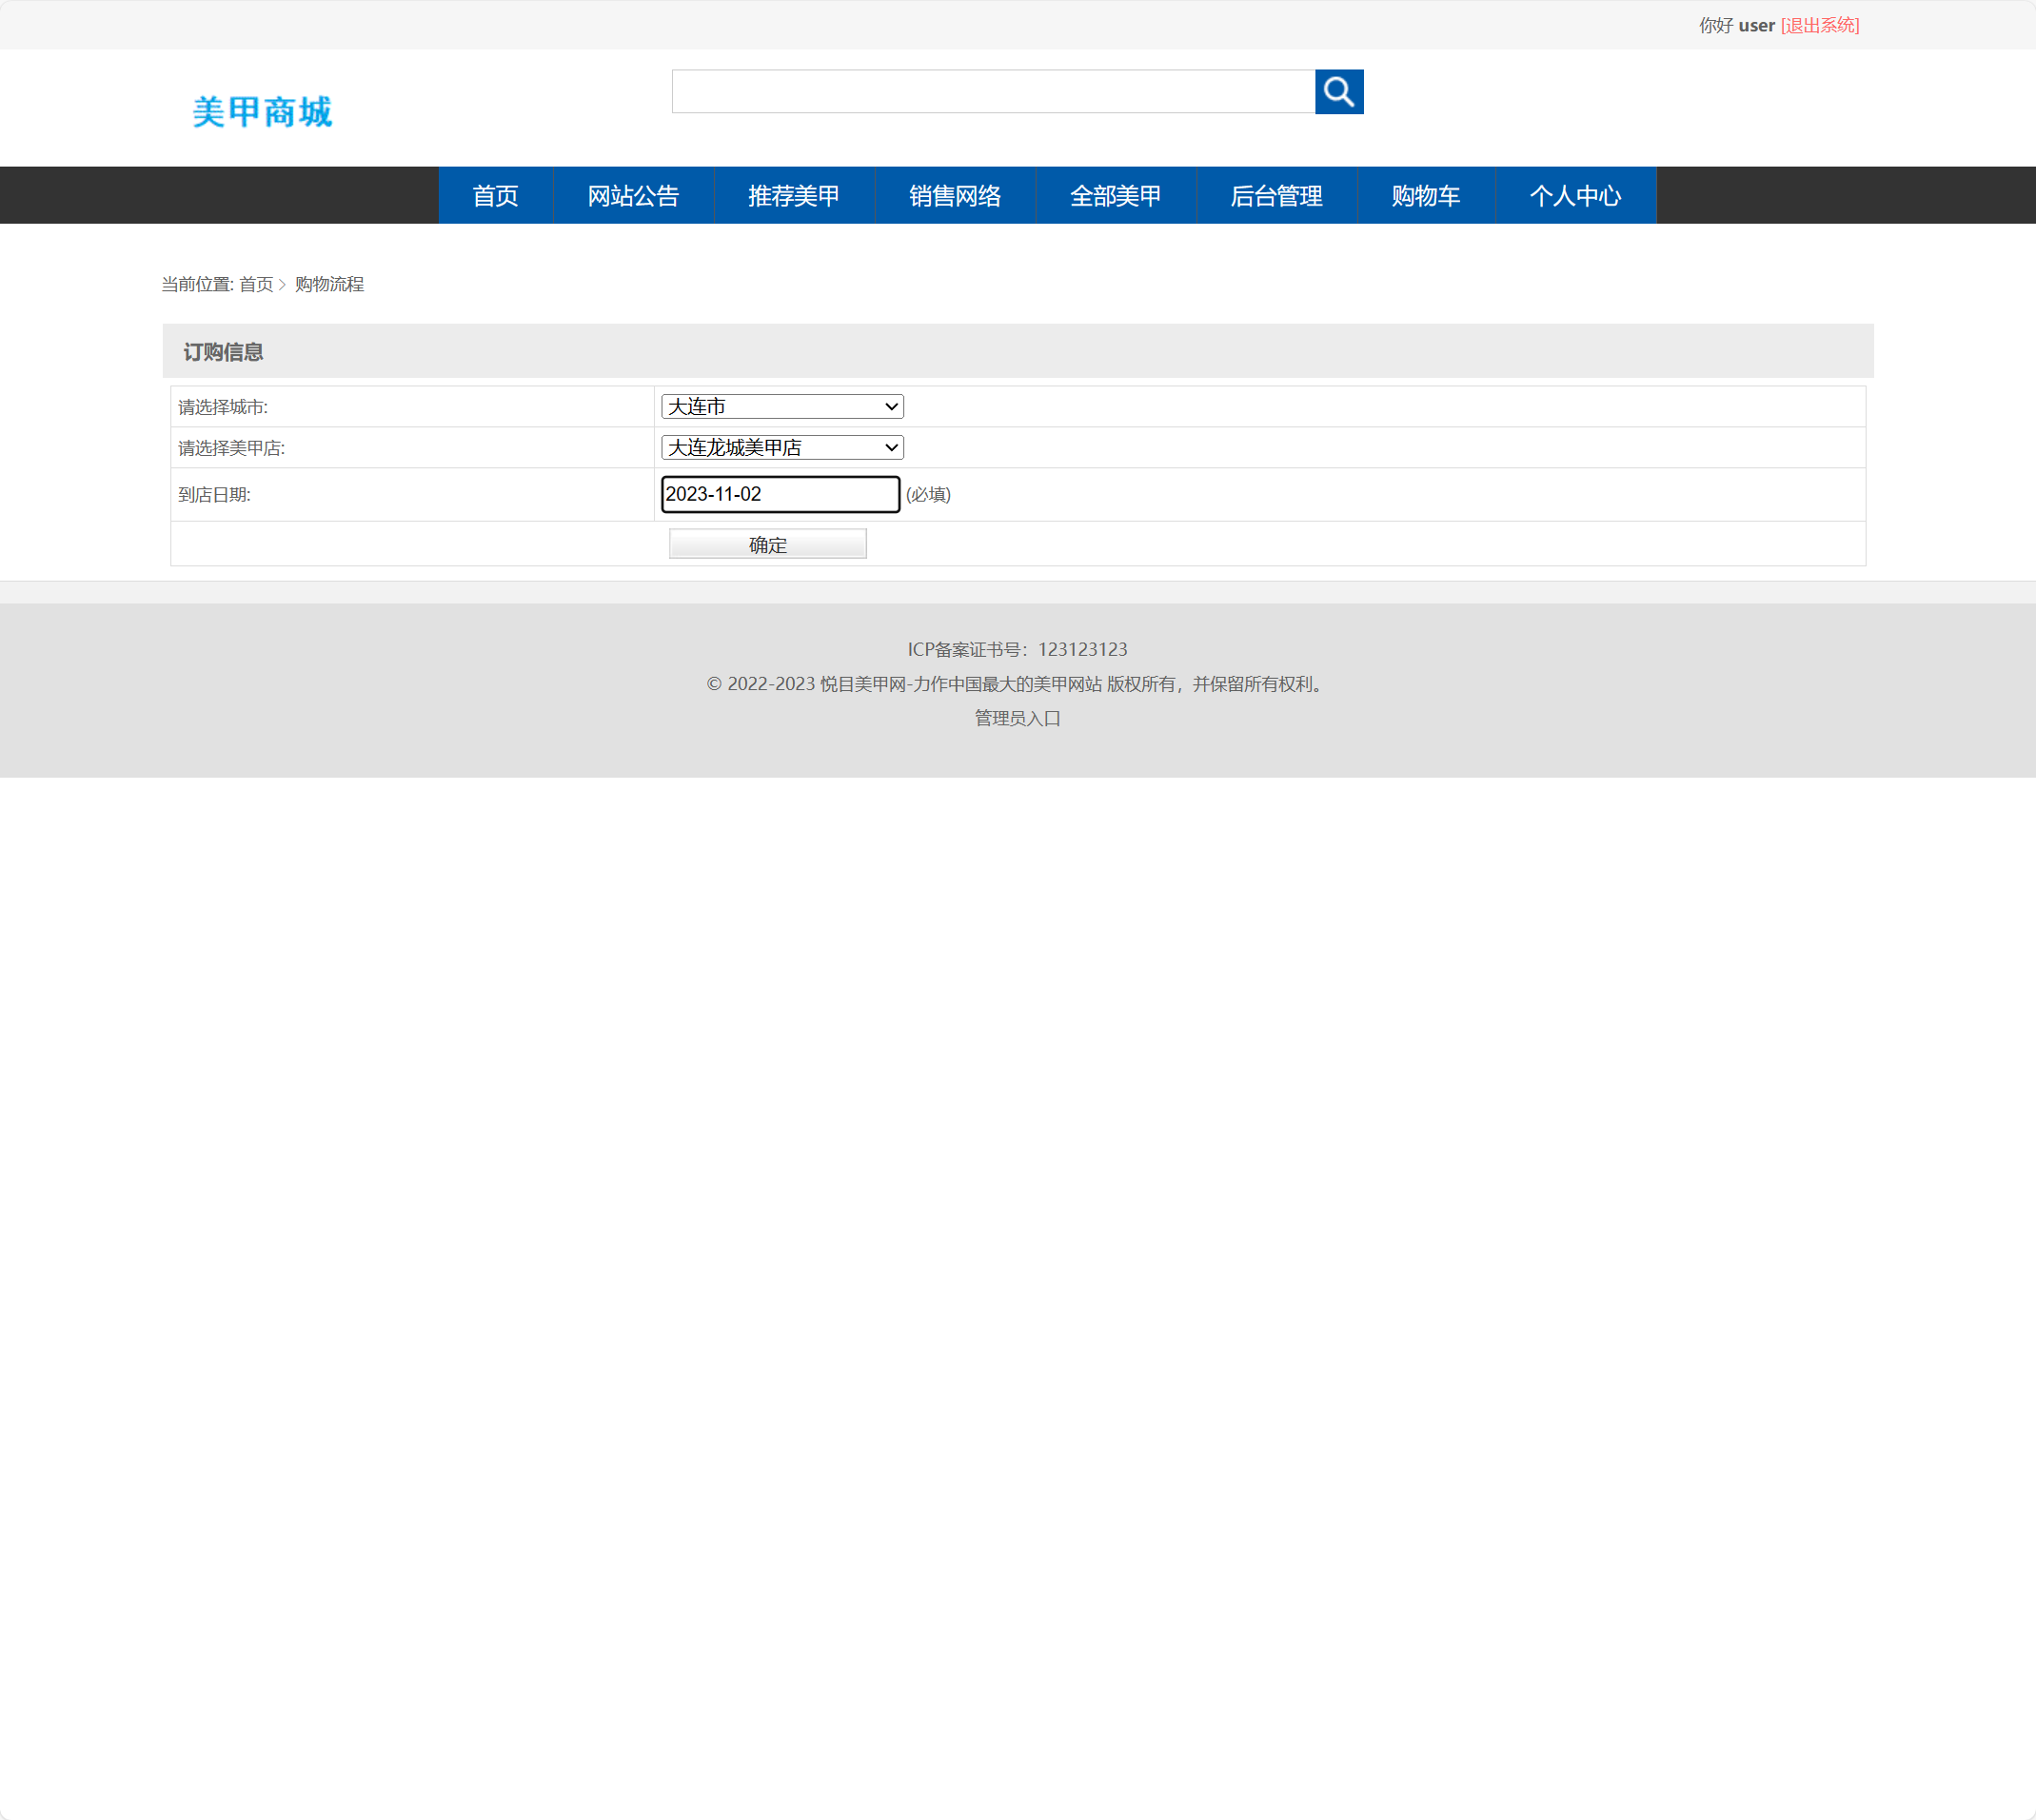2036x1820 pixels.
Task: Select 推荐美甲 in the navigation bar
Action: (793, 195)
